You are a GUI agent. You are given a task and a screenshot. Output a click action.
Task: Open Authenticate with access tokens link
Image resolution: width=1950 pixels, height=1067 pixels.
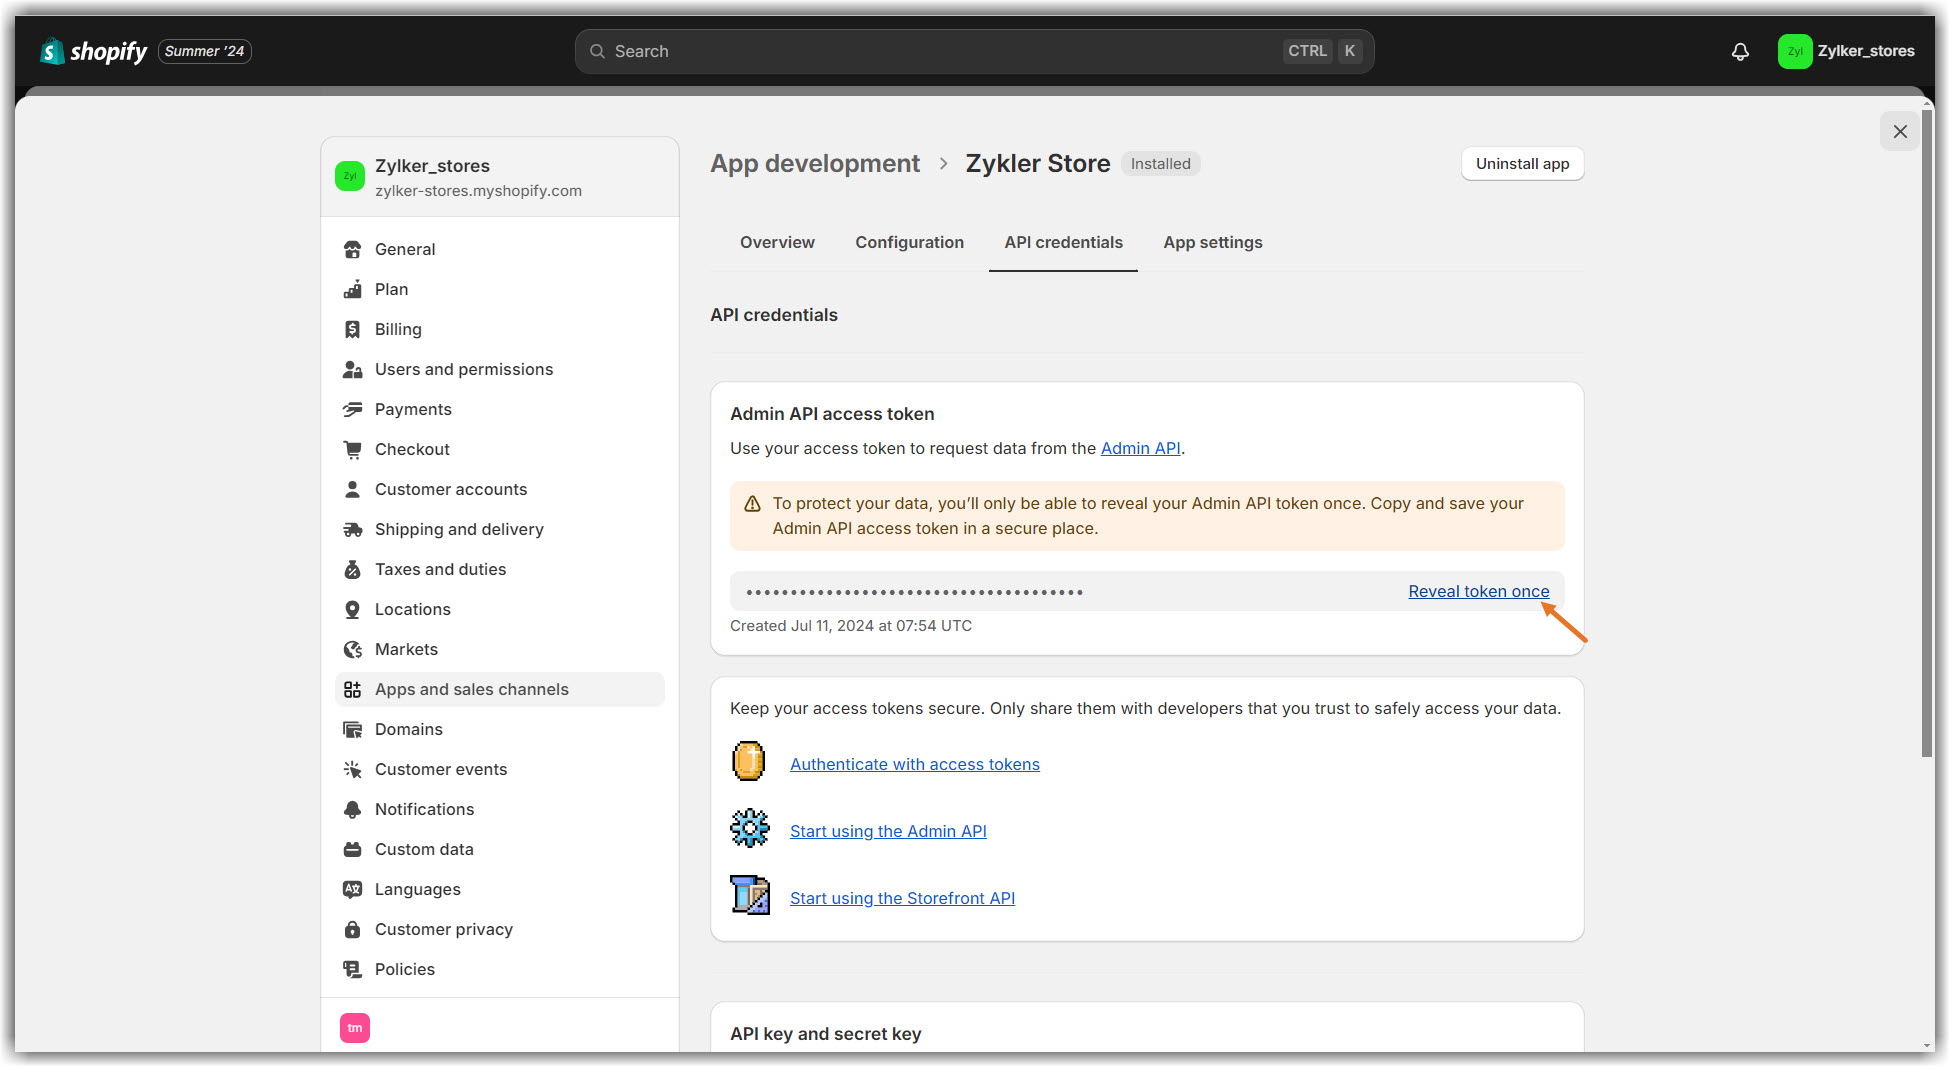pyautogui.click(x=914, y=764)
